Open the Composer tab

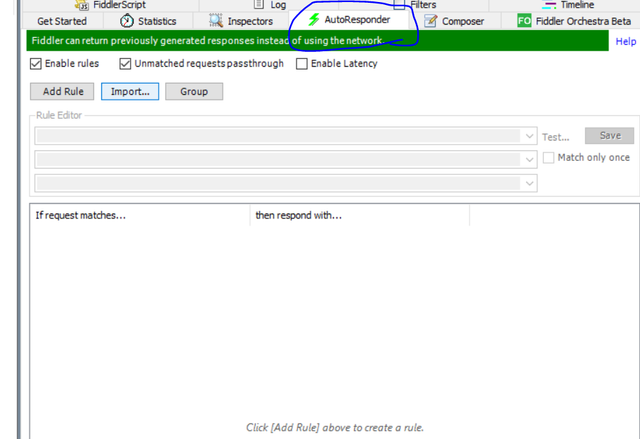(455, 21)
